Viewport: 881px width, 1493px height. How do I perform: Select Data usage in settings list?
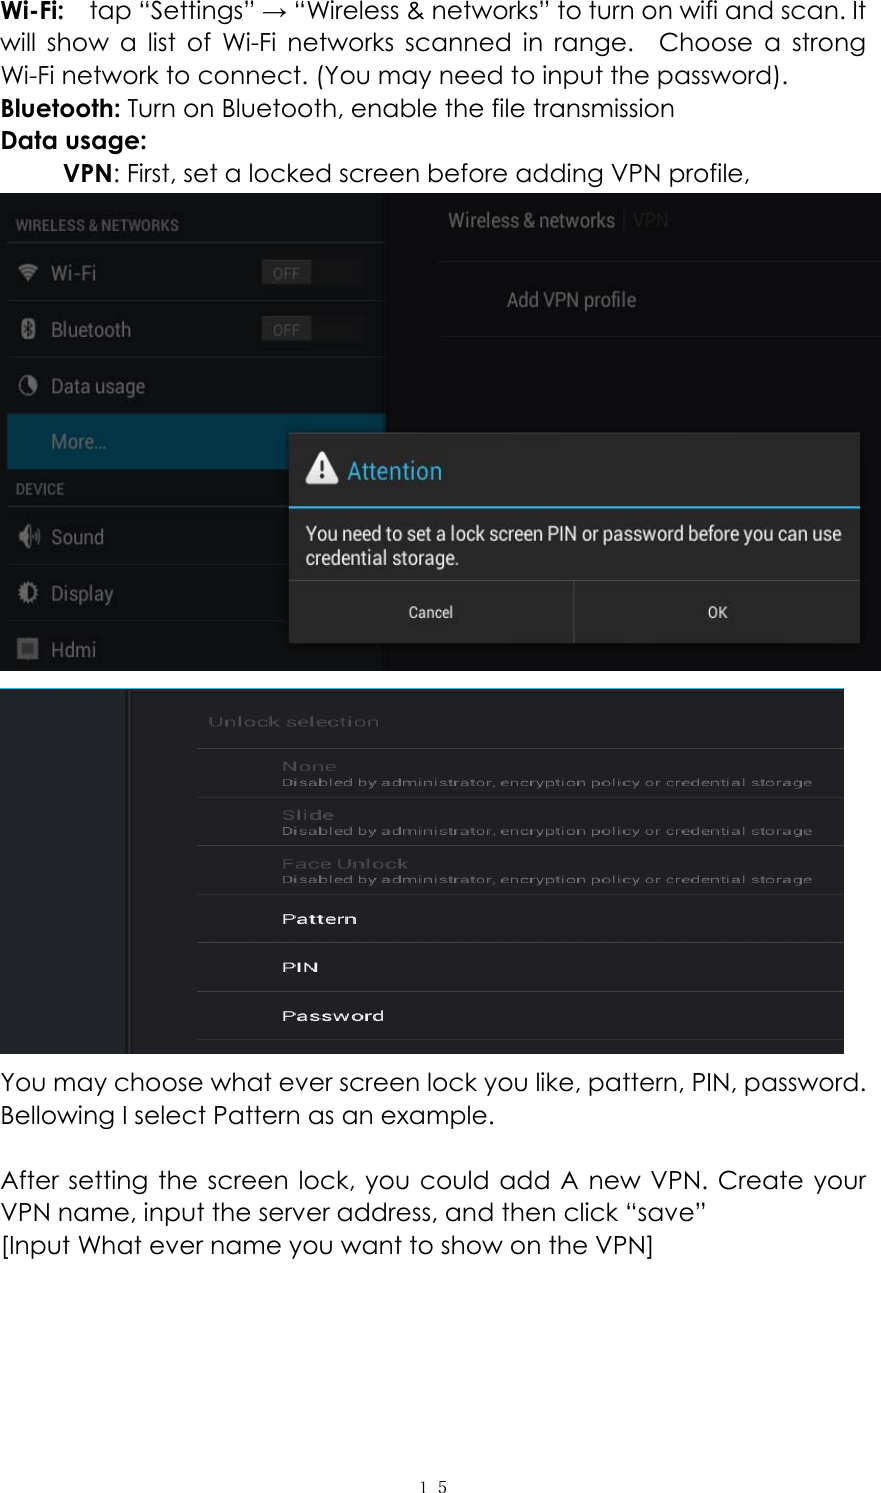point(98,386)
